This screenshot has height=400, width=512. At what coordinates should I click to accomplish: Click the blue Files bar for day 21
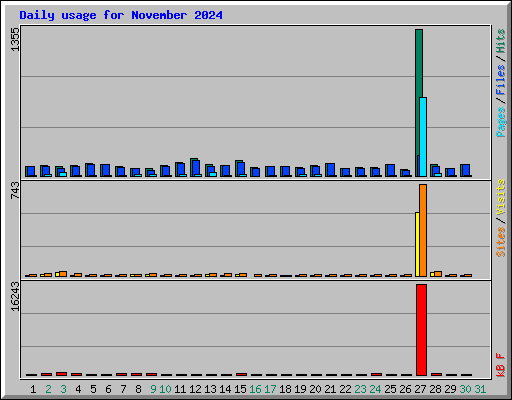(x=331, y=170)
